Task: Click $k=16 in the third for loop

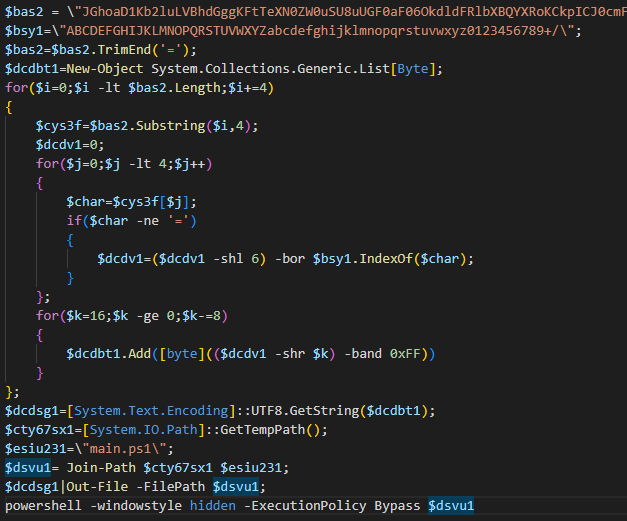Action: coord(86,316)
